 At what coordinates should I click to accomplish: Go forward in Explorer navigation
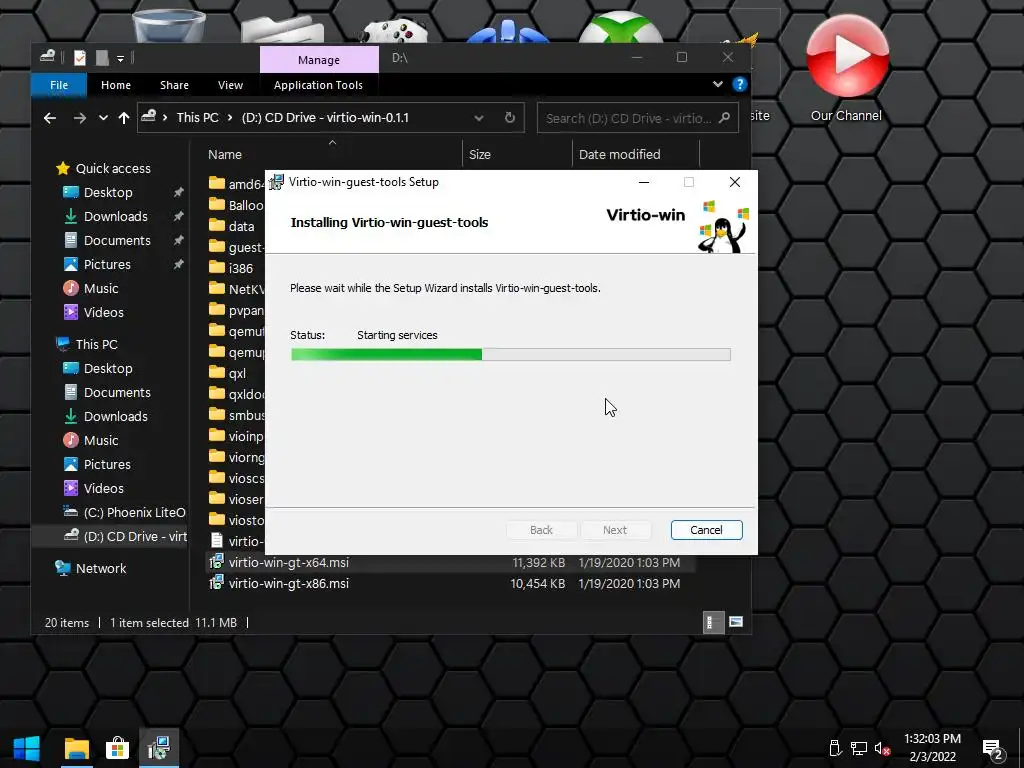80,118
